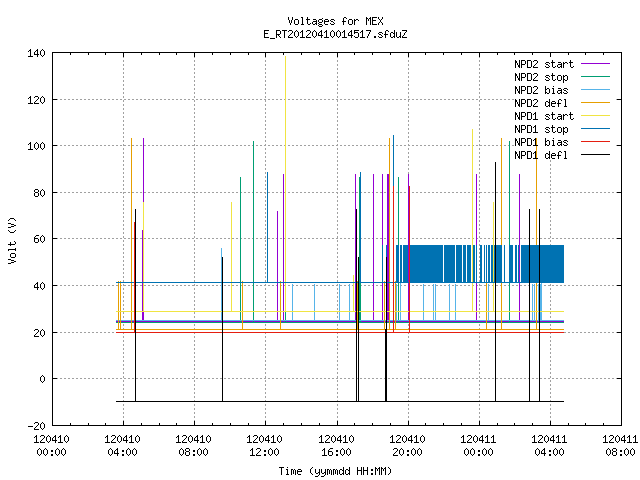Click the orange NPD2 defl legend line sample
640x480 pixels.
click(x=596, y=103)
